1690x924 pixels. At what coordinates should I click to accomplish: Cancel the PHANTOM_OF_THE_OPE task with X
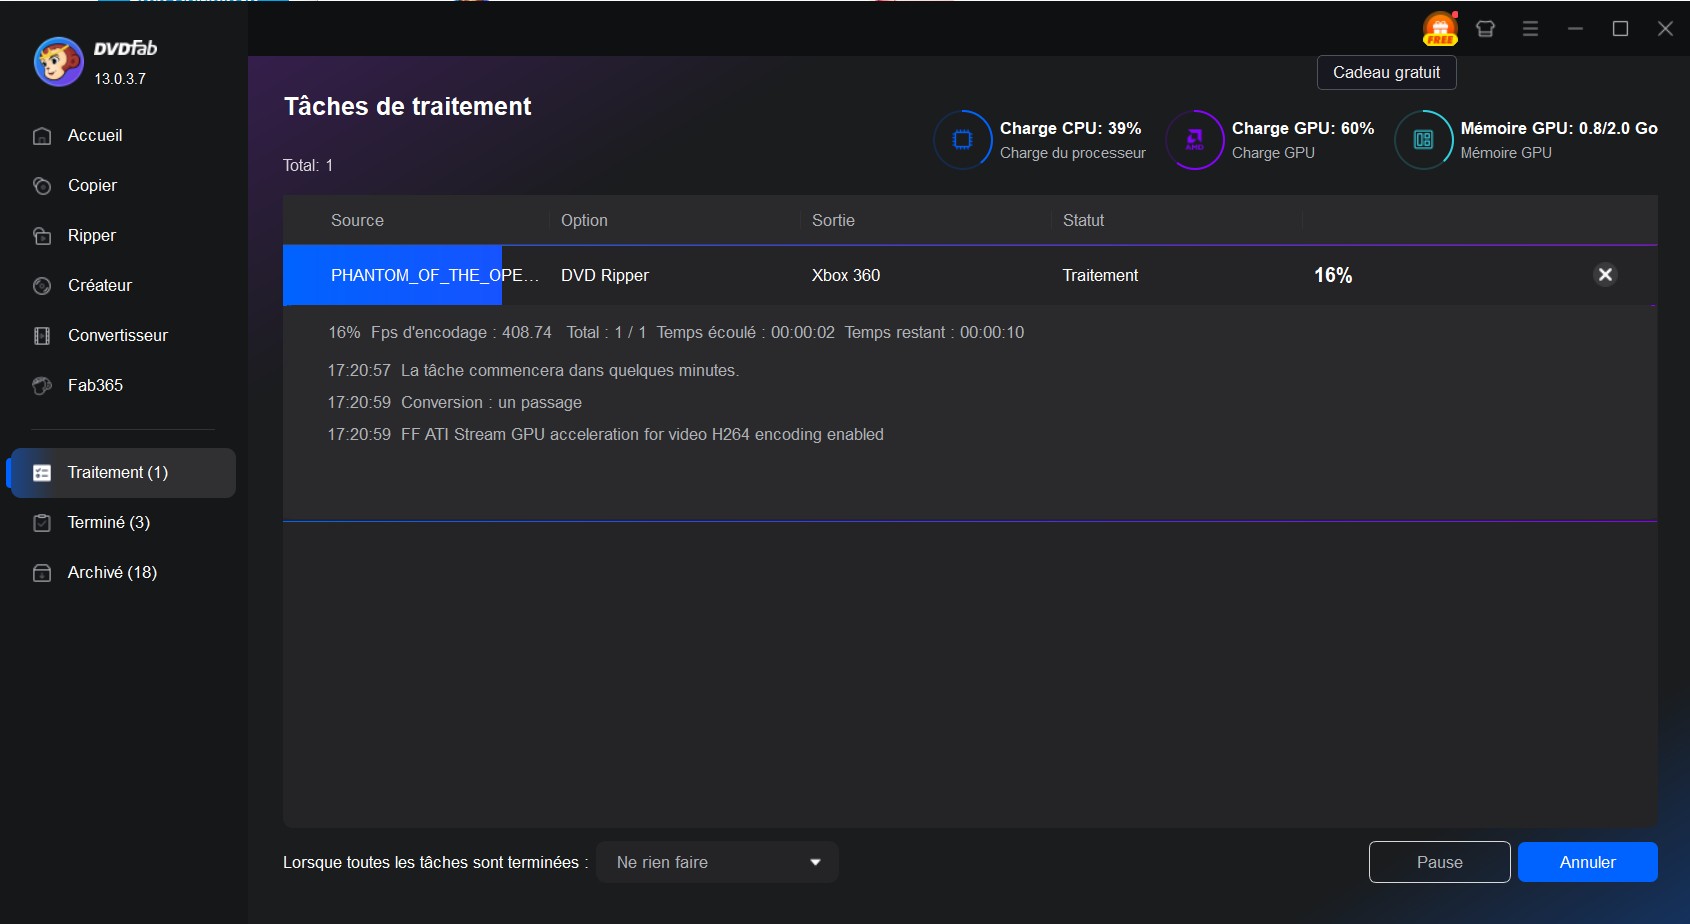(x=1605, y=274)
